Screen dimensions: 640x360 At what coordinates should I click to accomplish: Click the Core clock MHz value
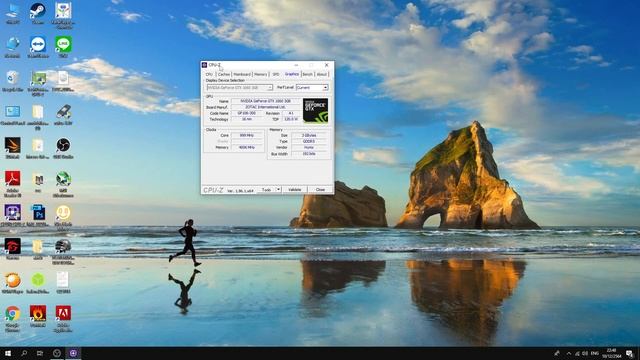click(x=247, y=135)
